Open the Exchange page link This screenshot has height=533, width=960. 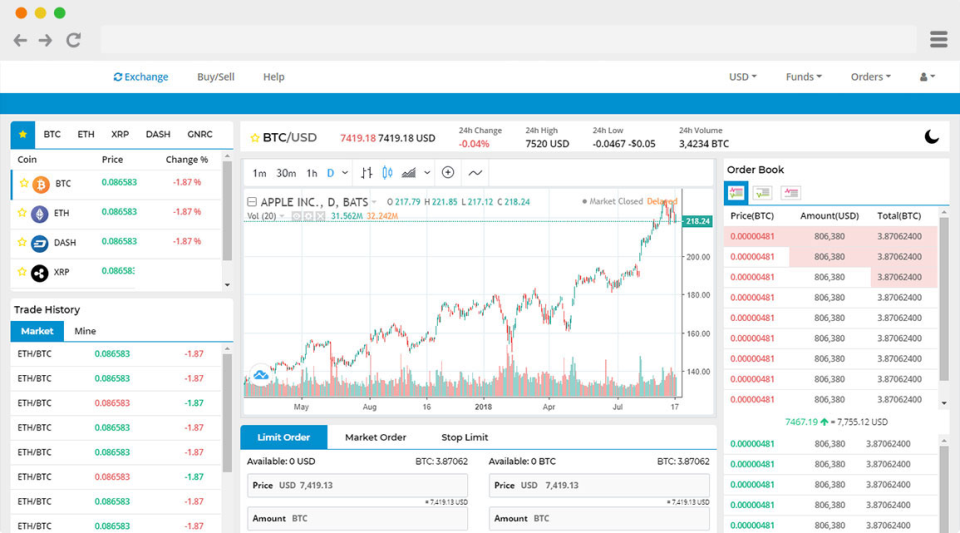141,76
